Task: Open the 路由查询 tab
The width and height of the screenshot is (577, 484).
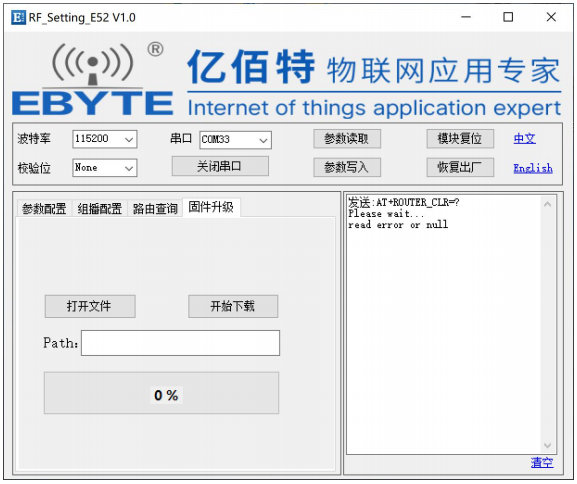Action: click(155, 209)
